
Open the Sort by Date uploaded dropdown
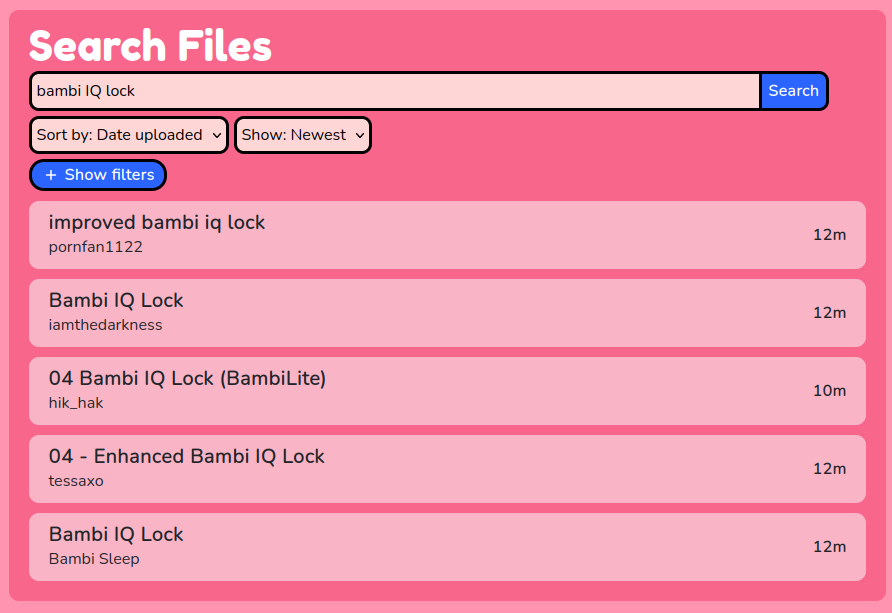(129, 135)
